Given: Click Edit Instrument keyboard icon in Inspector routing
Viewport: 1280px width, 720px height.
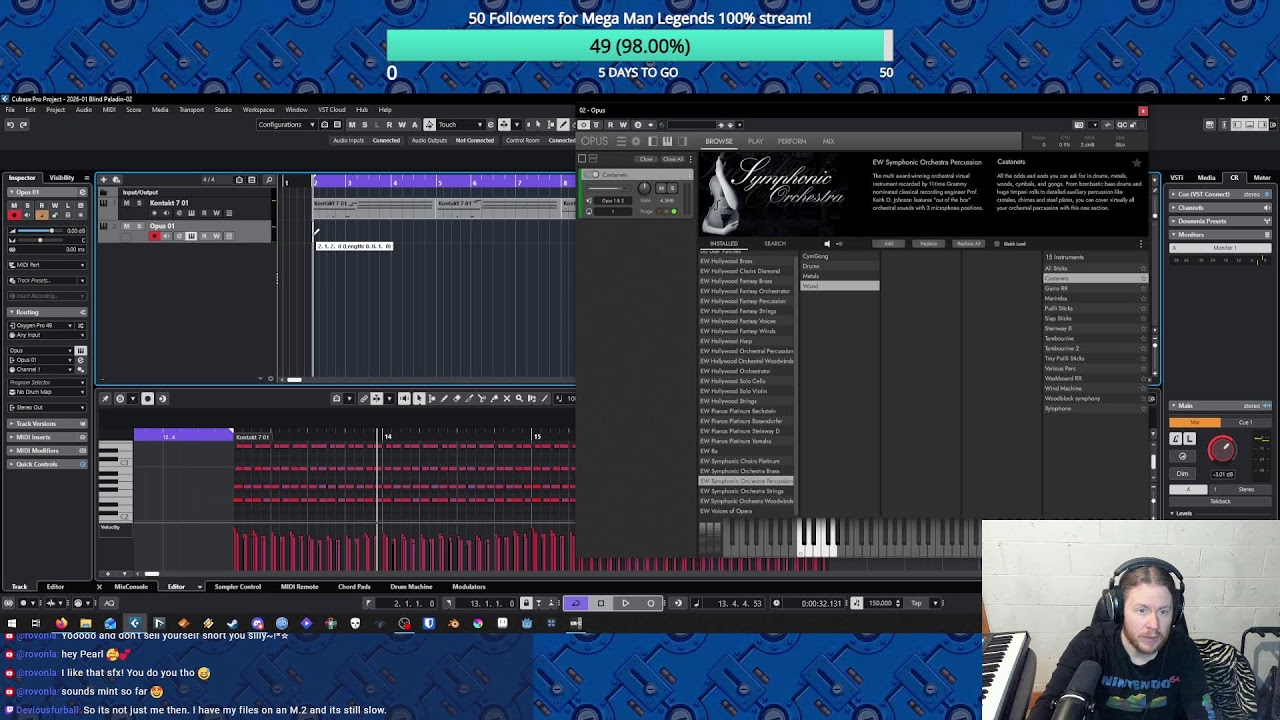Looking at the screenshot, I should (x=80, y=351).
